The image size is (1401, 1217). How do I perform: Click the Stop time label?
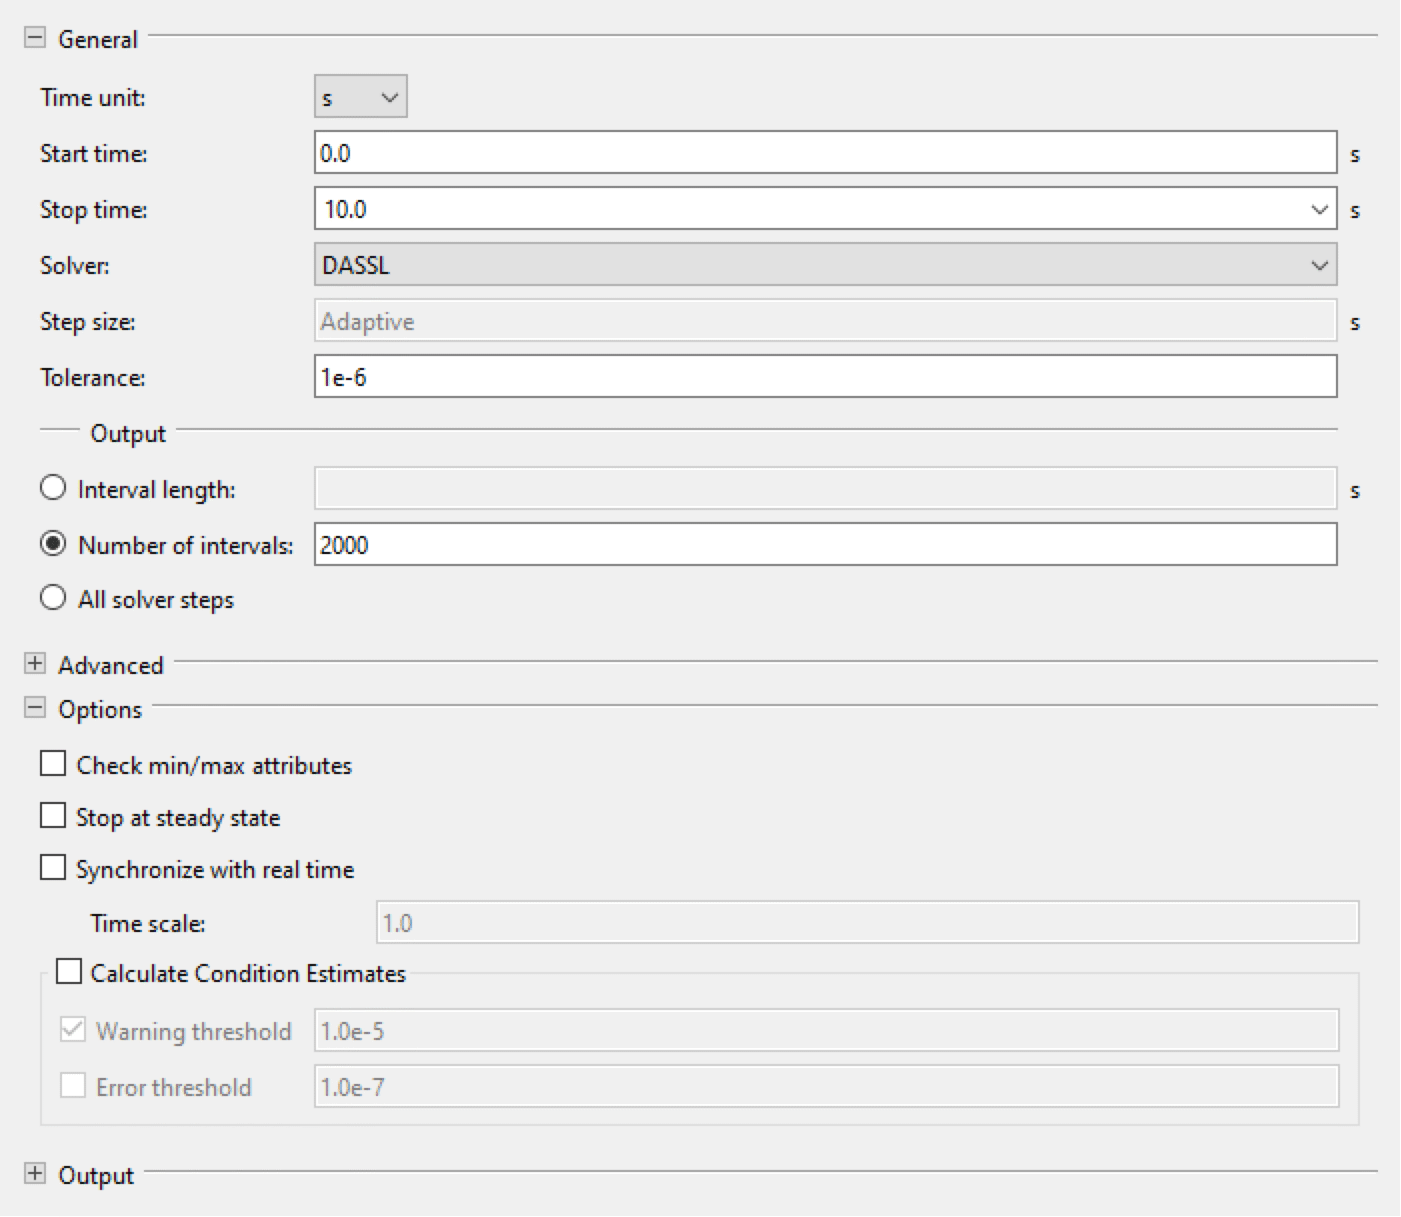[94, 210]
